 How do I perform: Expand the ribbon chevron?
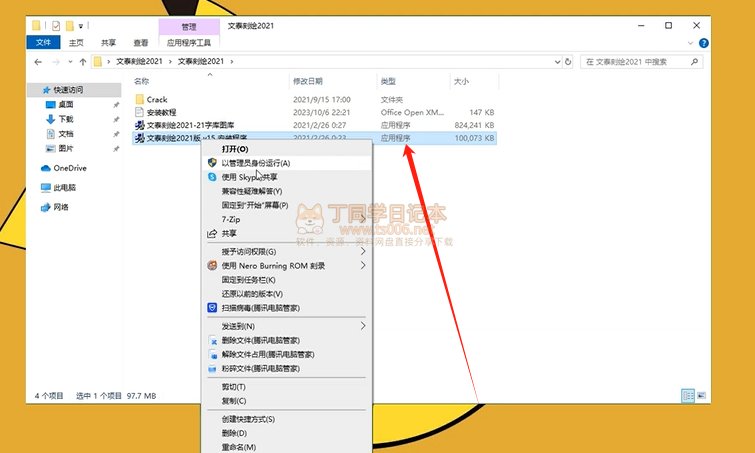point(690,43)
